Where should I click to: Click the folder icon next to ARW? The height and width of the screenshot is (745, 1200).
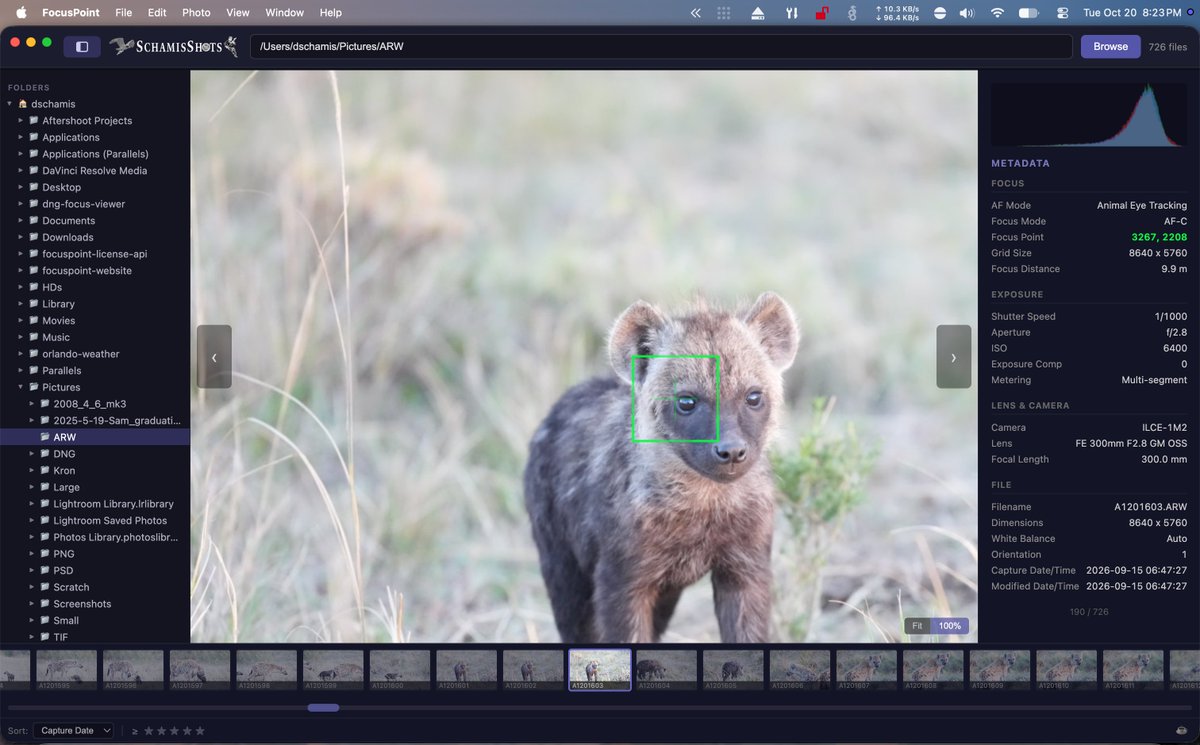click(44, 437)
